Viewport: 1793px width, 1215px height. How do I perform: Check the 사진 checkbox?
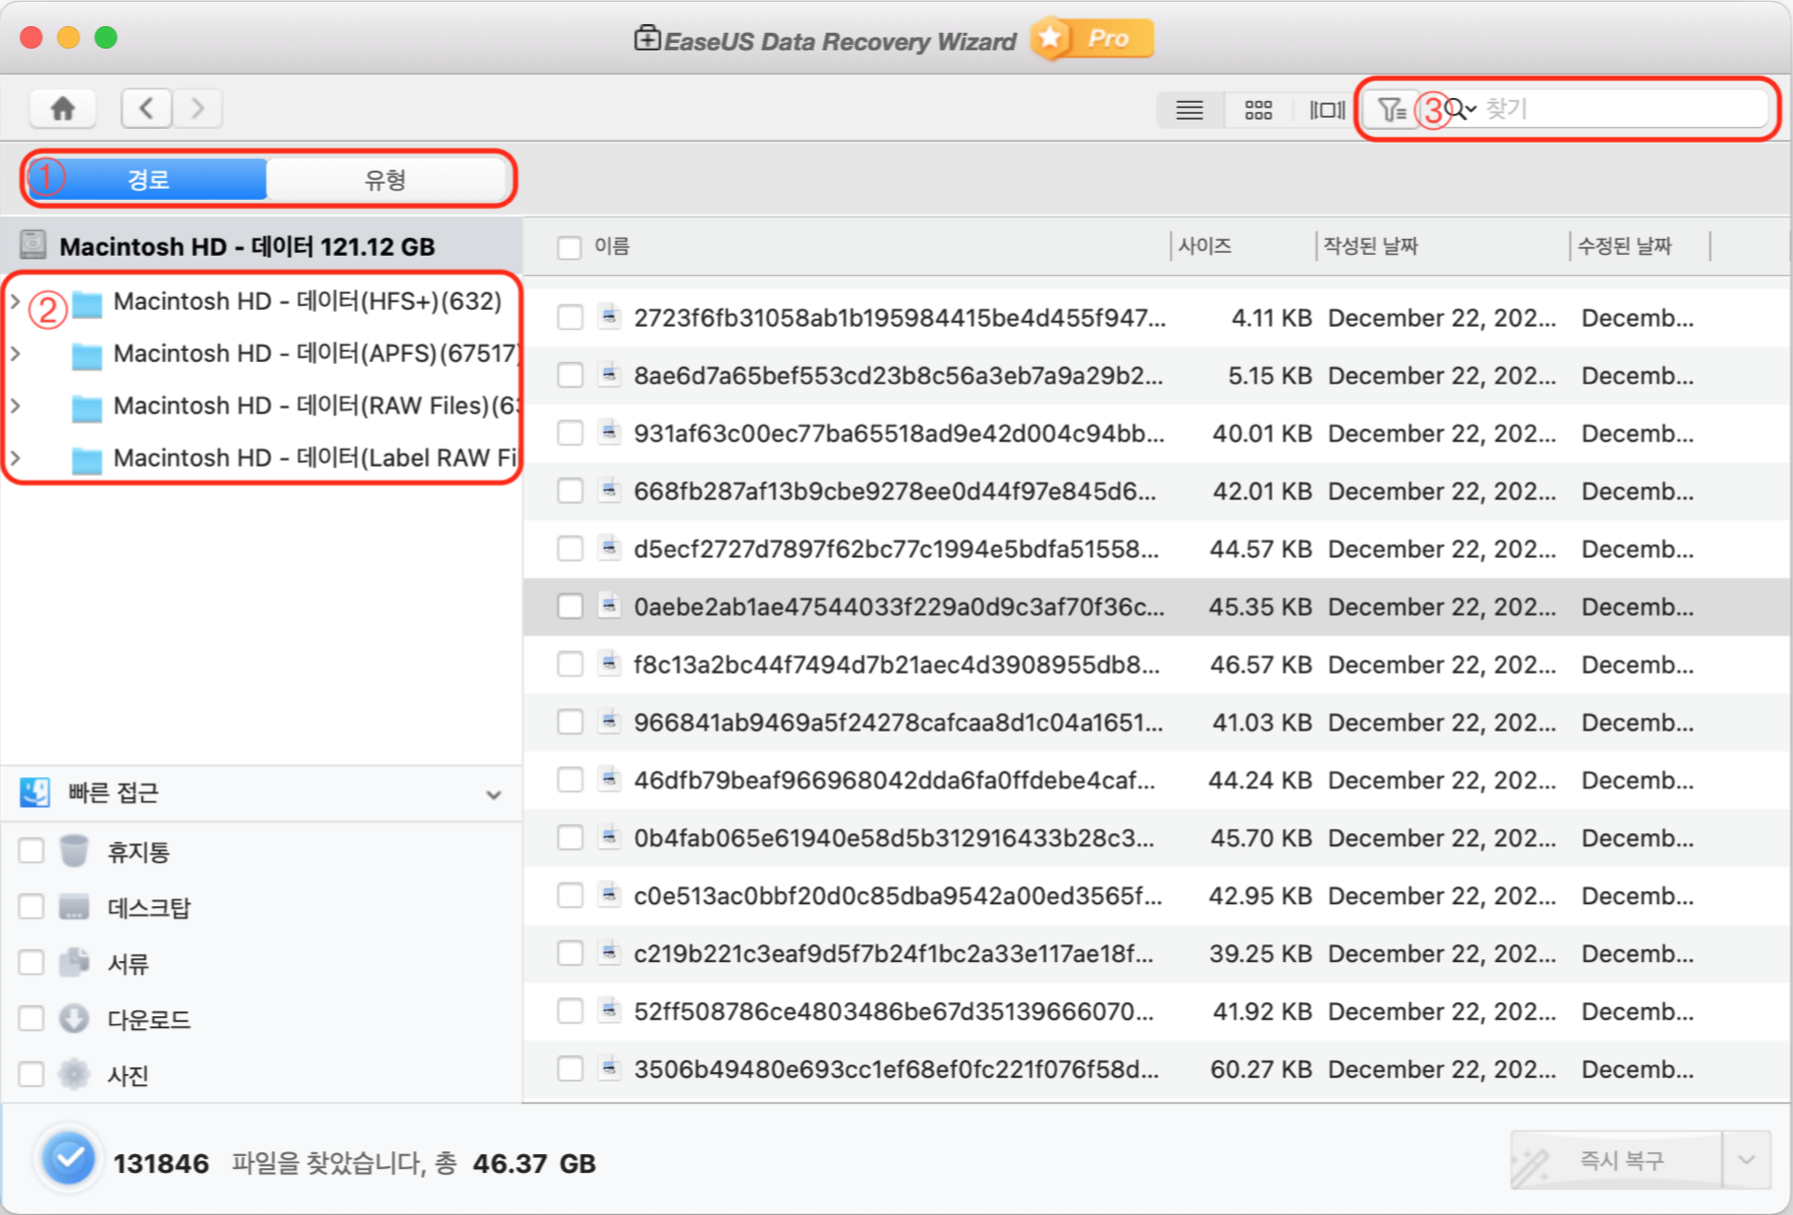(31, 1075)
